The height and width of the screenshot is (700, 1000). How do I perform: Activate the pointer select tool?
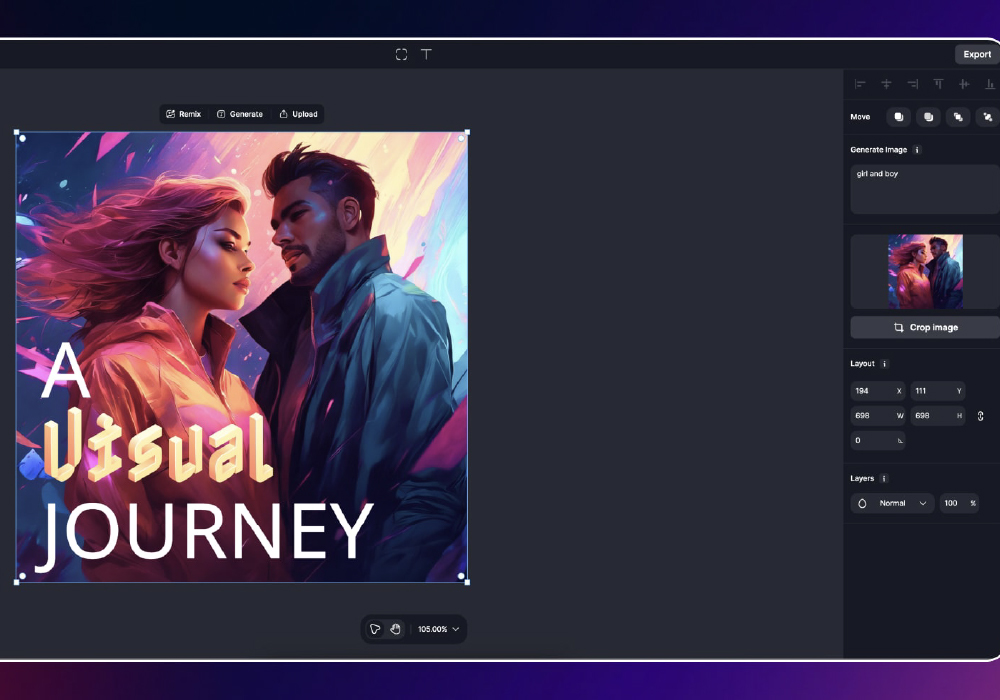point(375,629)
